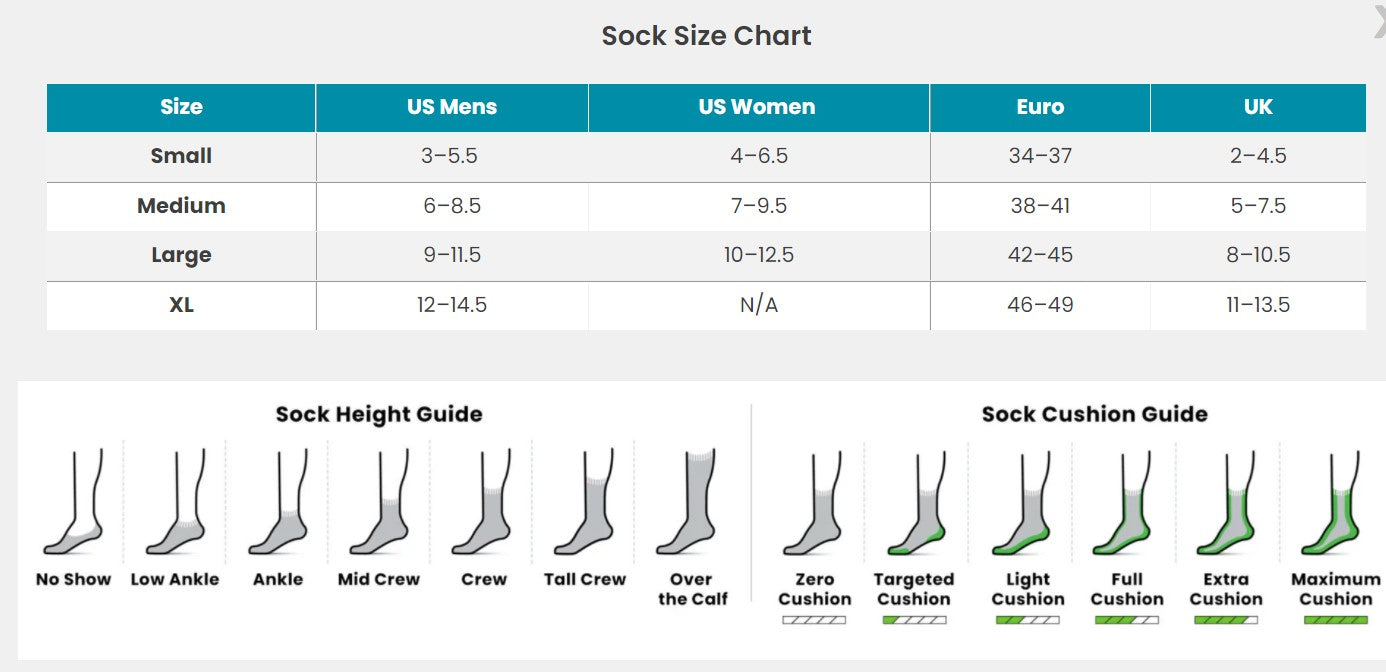This screenshot has width=1386, height=672.
Task: Select the Euro column header
Action: point(1040,107)
